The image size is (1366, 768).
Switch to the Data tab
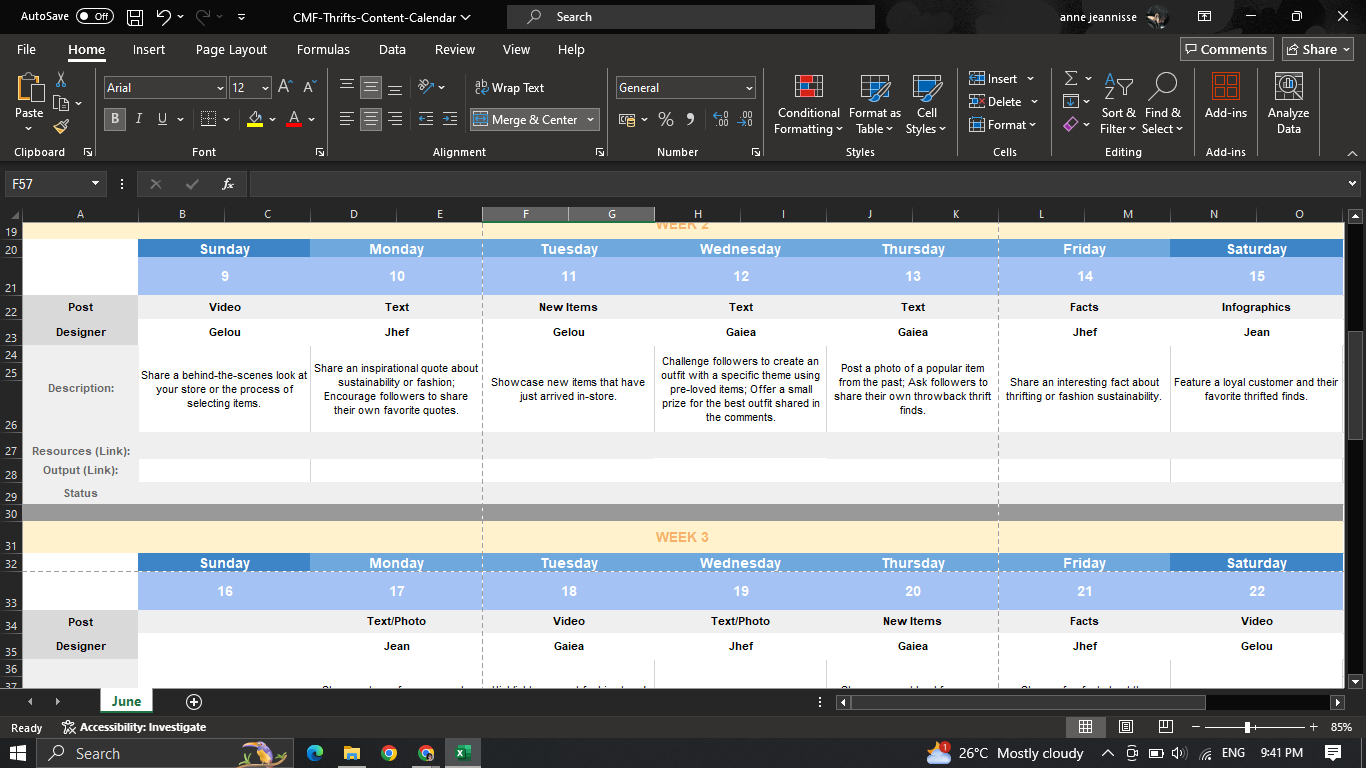[x=392, y=49]
